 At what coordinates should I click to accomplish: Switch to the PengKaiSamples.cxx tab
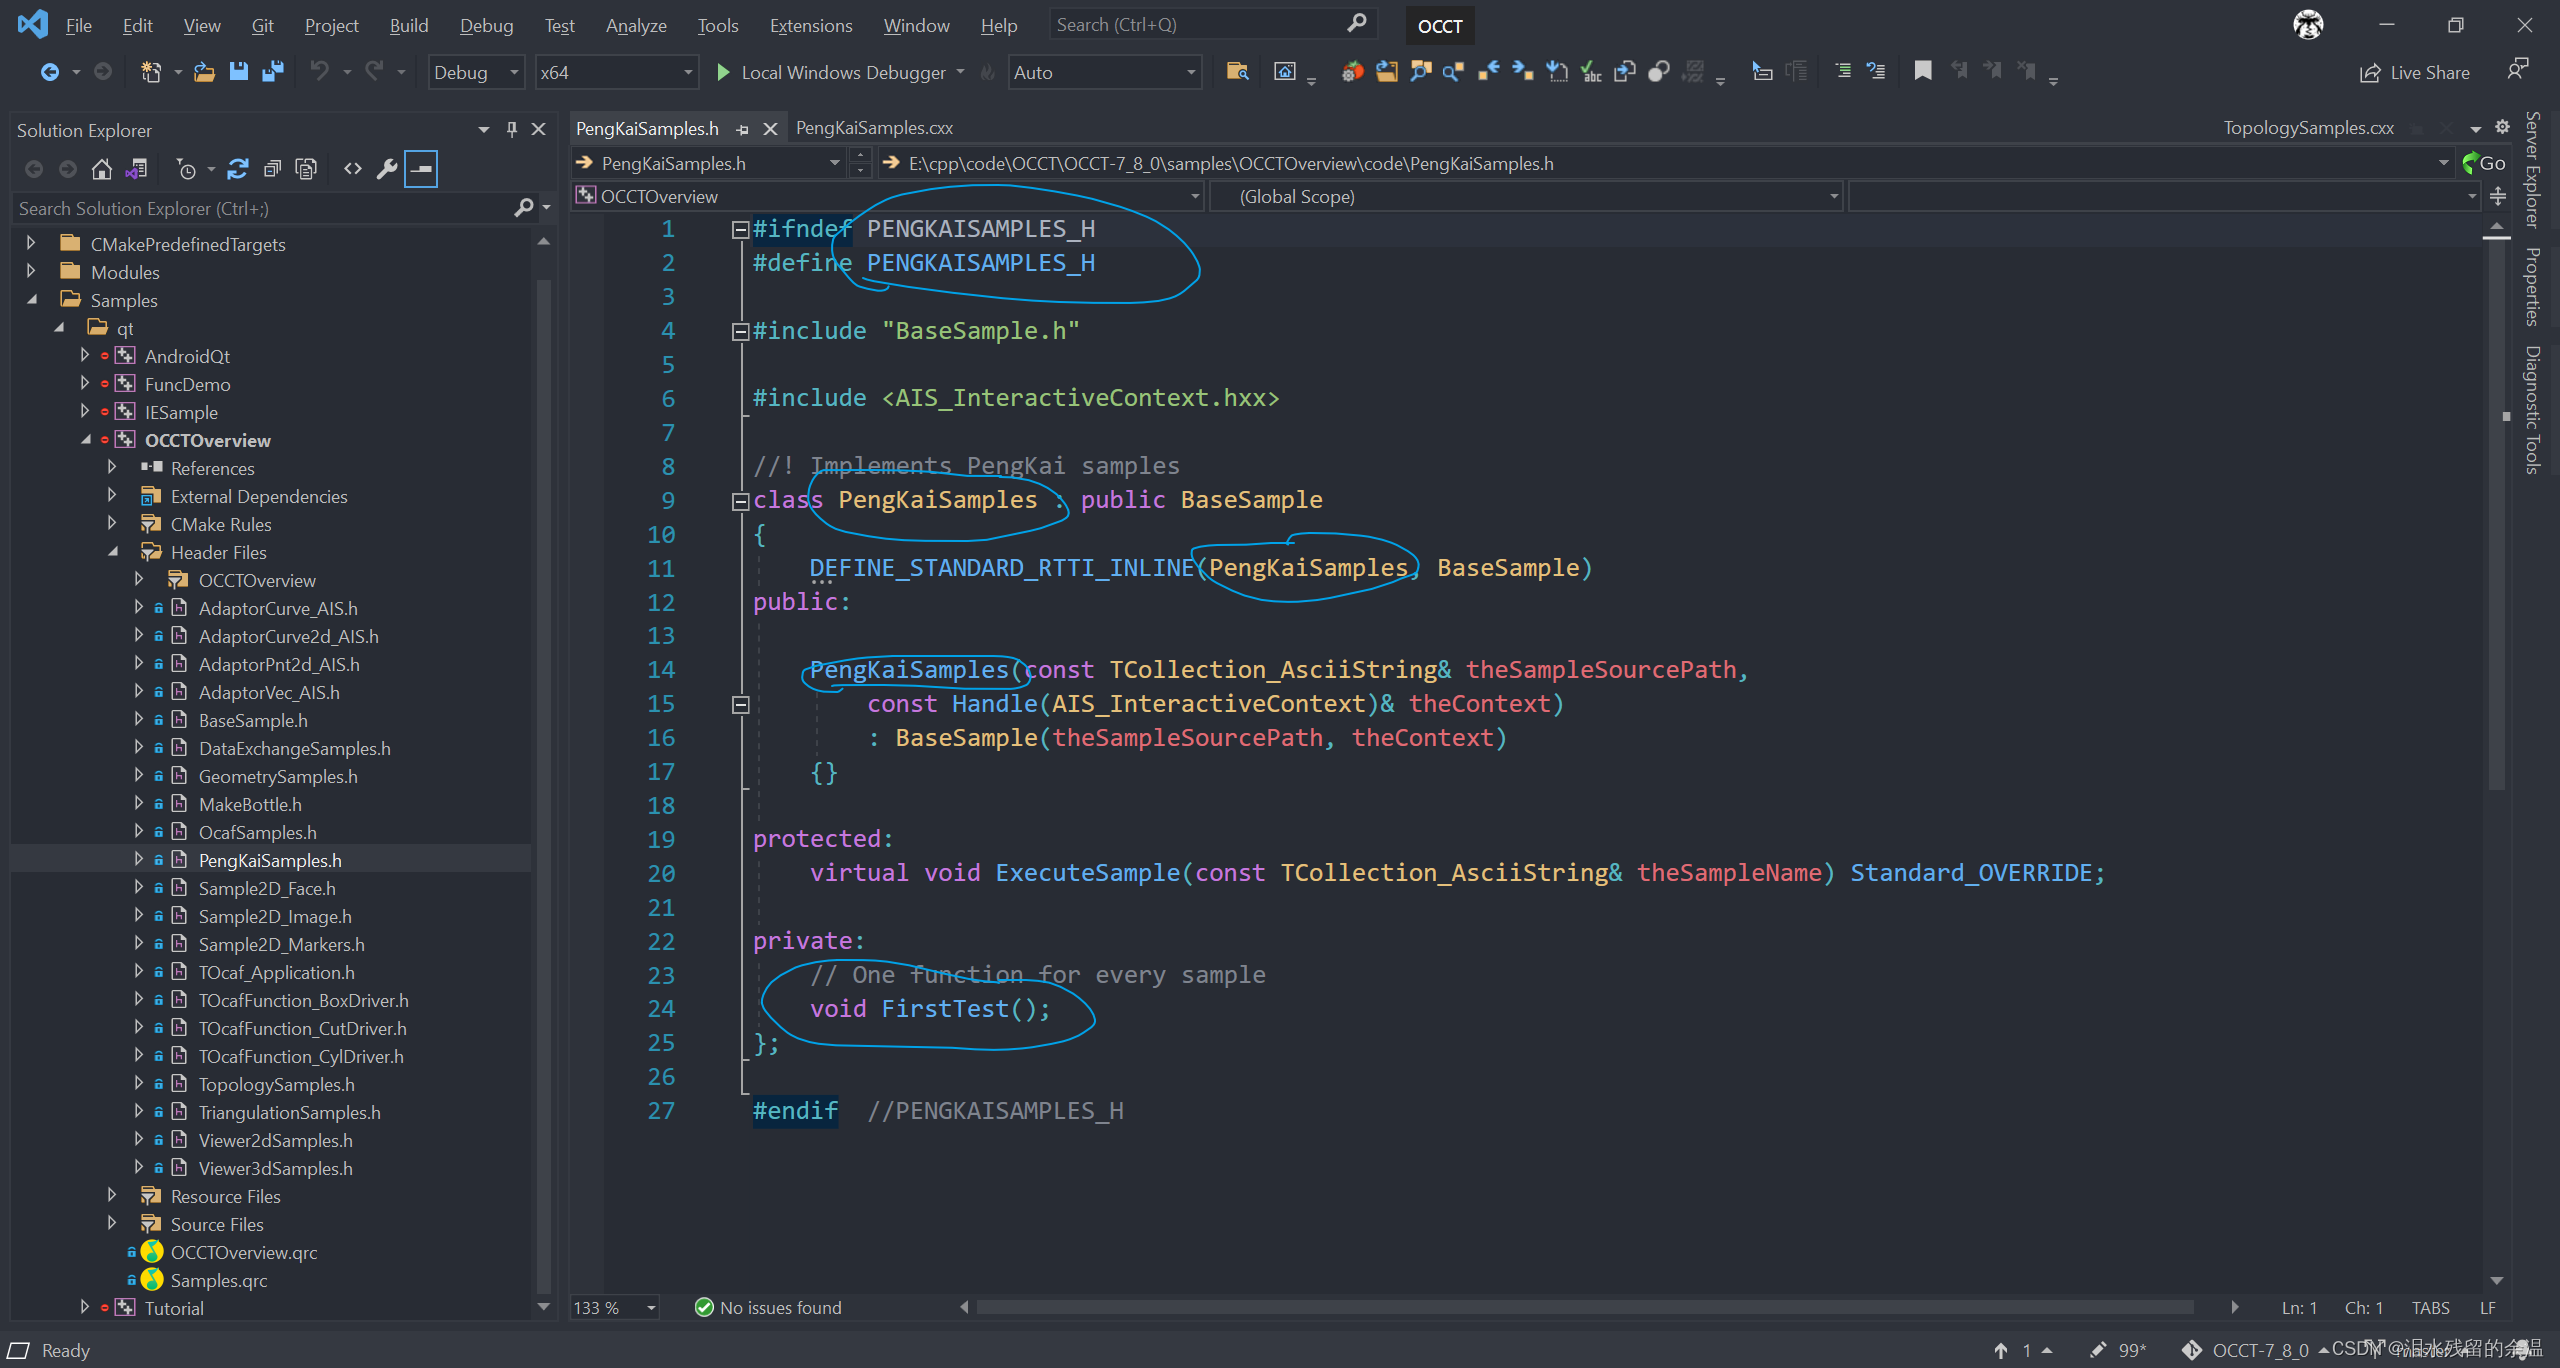[874, 128]
